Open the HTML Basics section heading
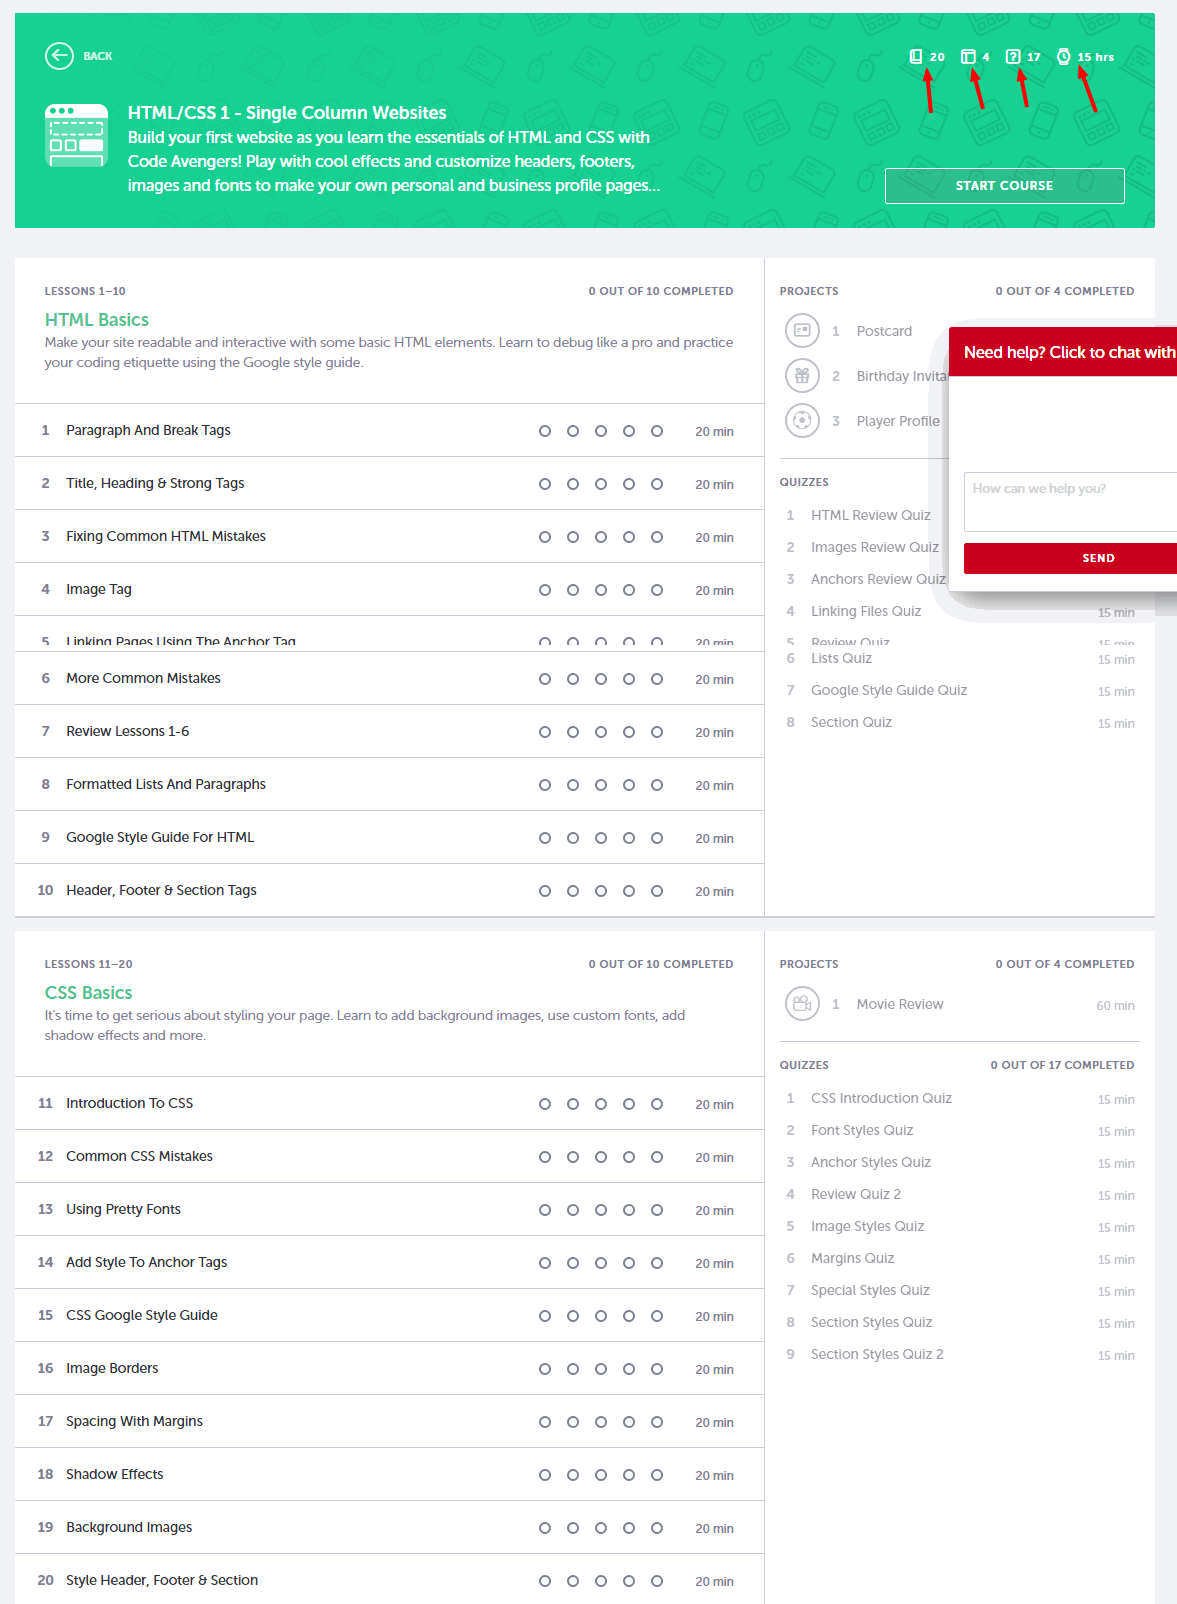The width and height of the screenshot is (1177, 1604). point(97,320)
